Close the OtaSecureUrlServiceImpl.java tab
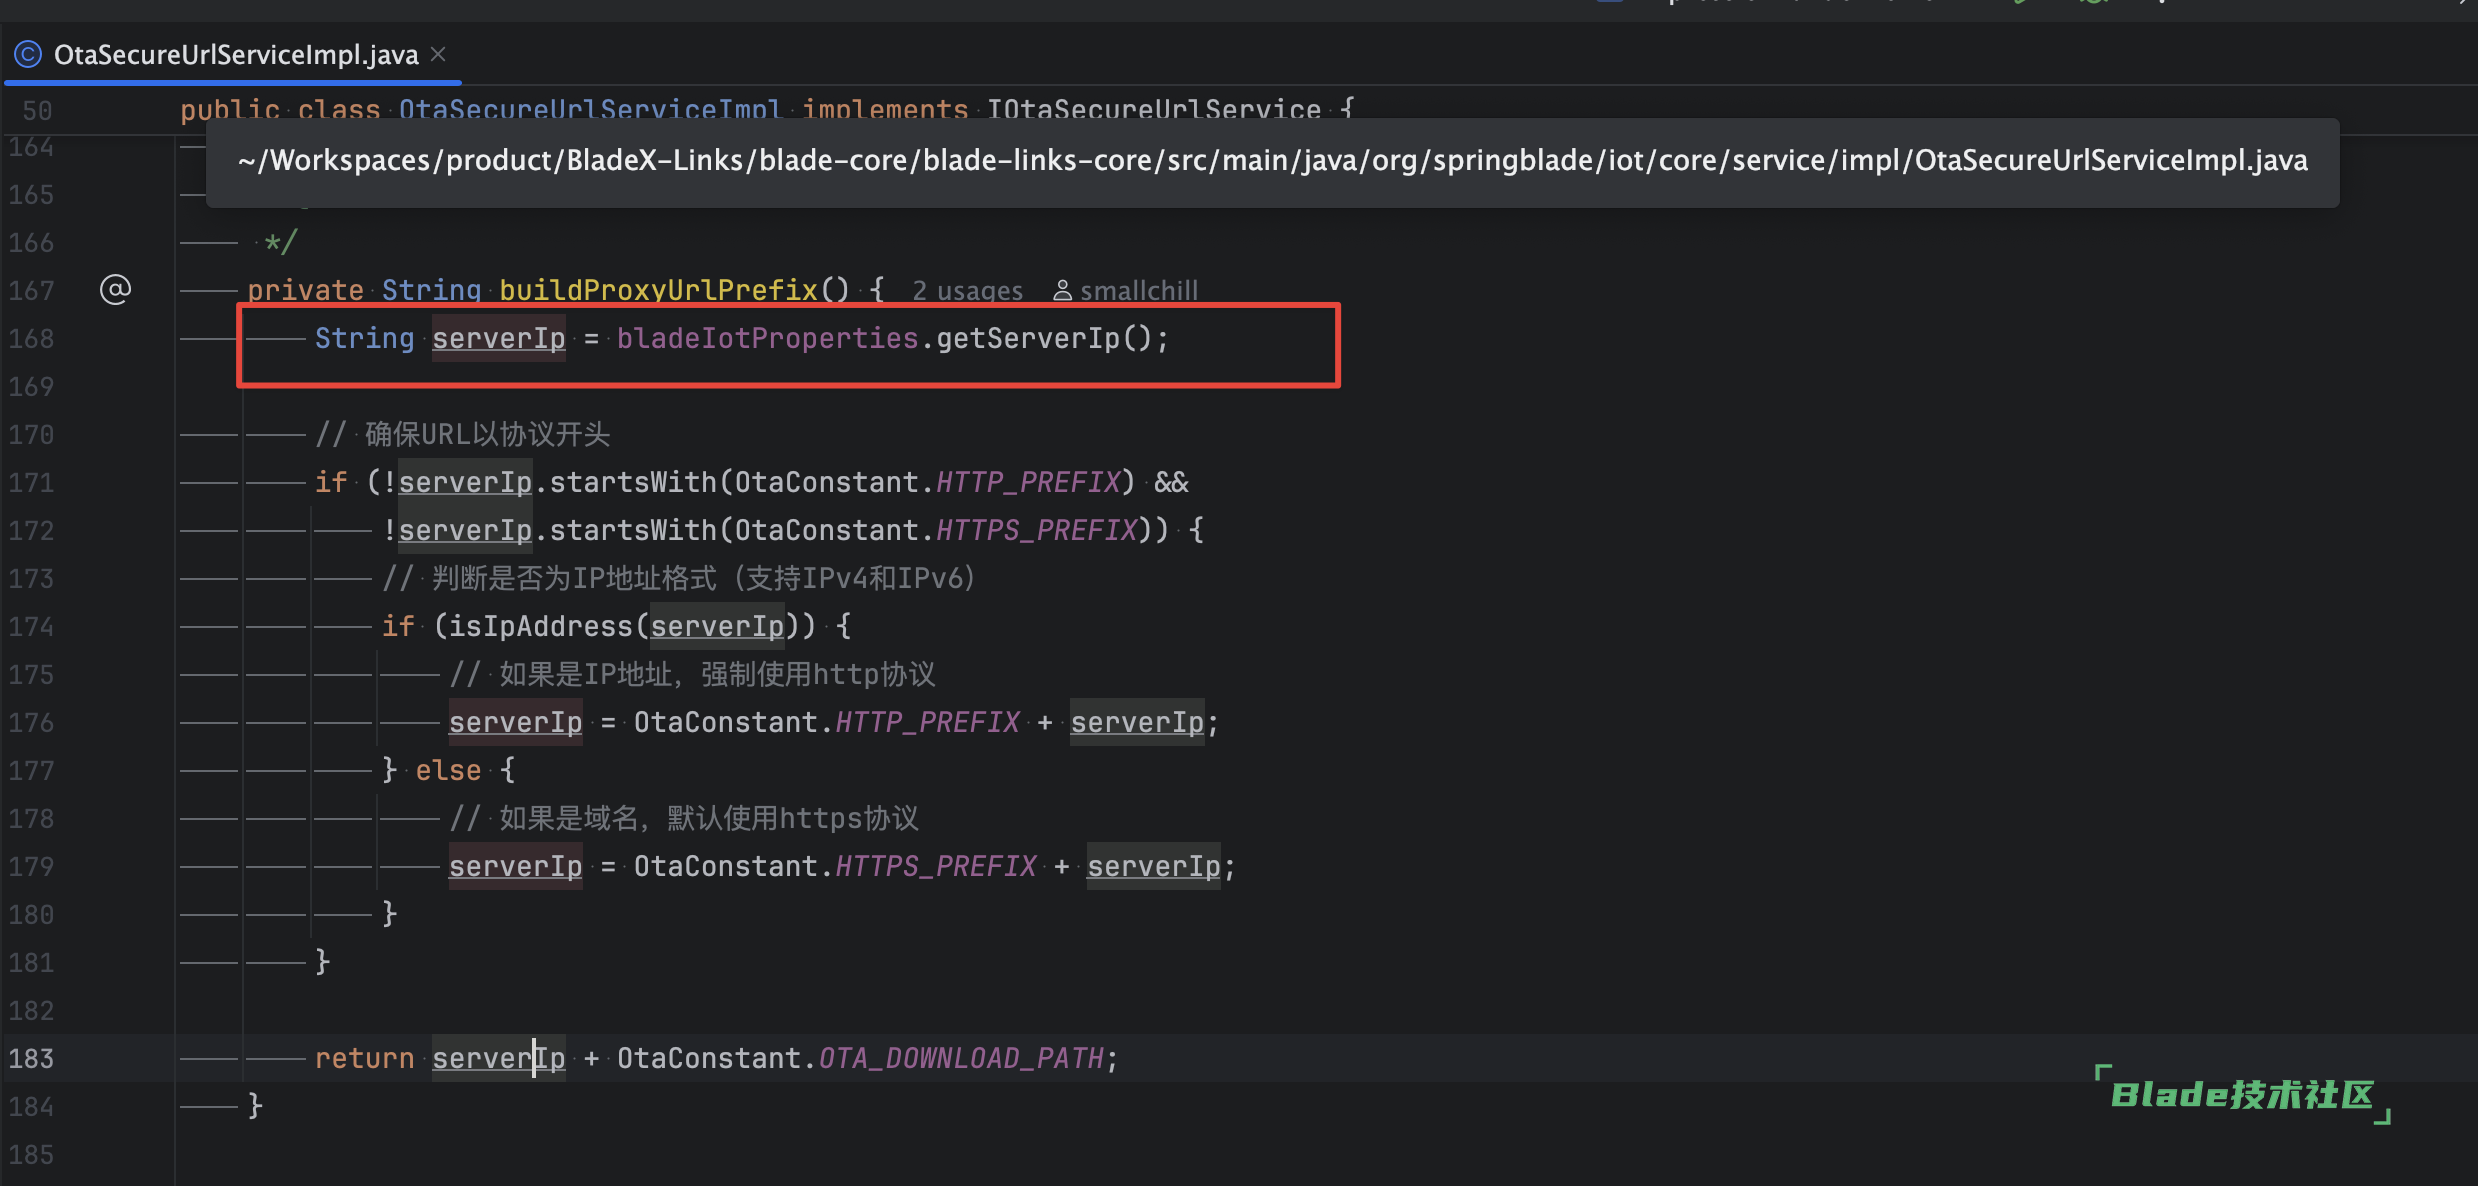Image resolution: width=2478 pixels, height=1186 pixels. [x=438, y=54]
